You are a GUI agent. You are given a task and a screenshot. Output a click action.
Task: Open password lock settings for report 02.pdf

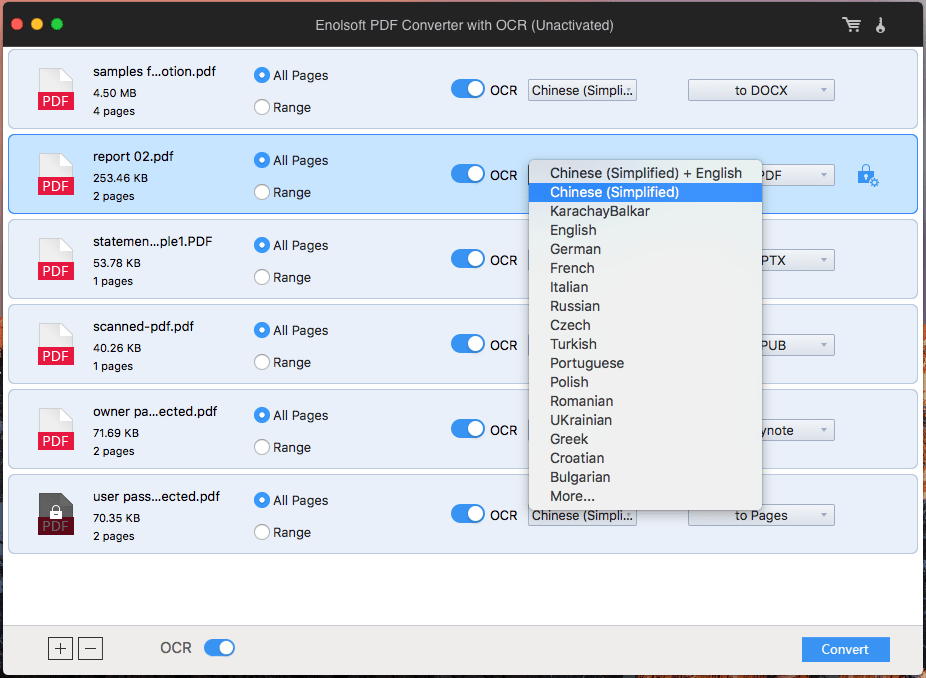[868, 175]
